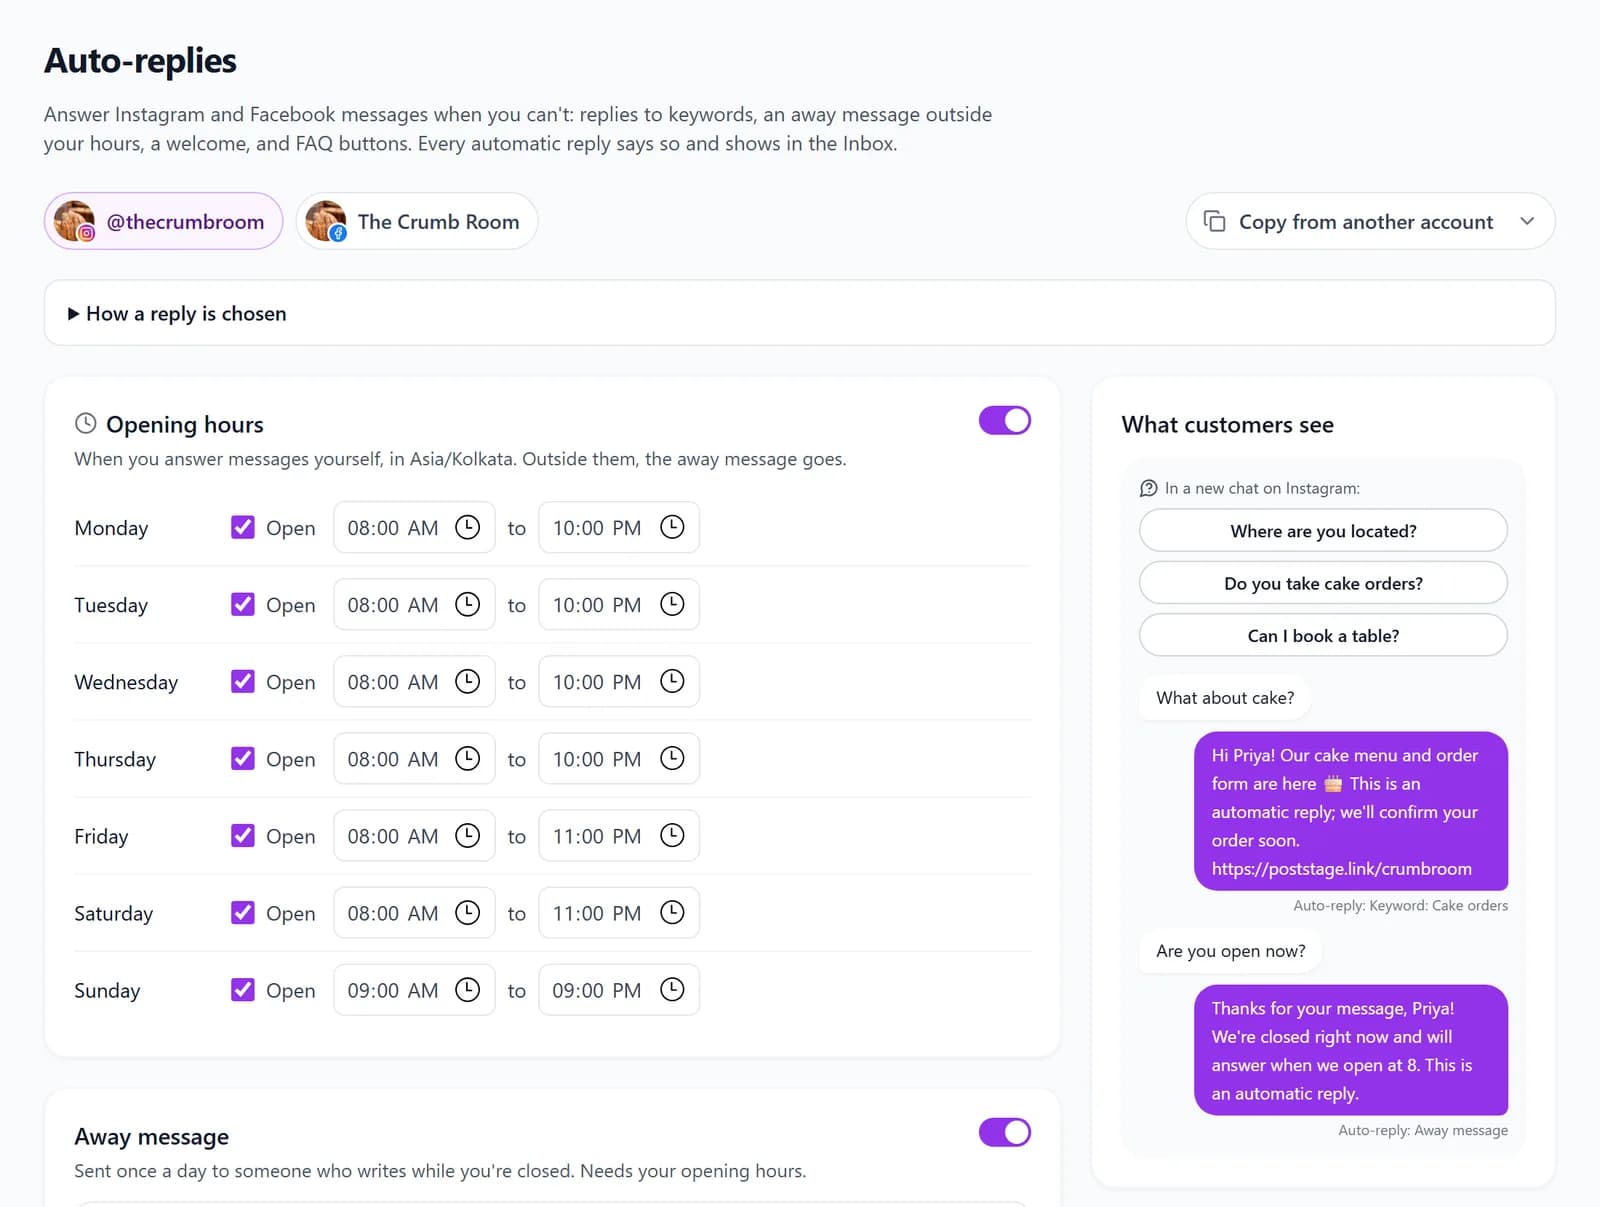Select the @thecrumbroom Instagram account tab
The image size is (1600, 1207).
(163, 221)
